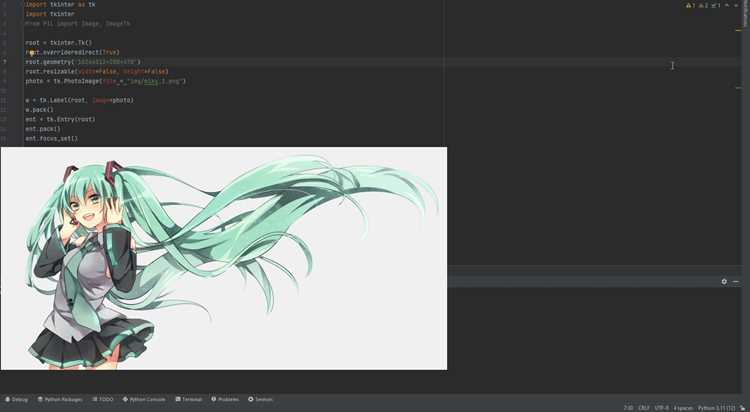Open the Python Packages tool window

point(60,399)
